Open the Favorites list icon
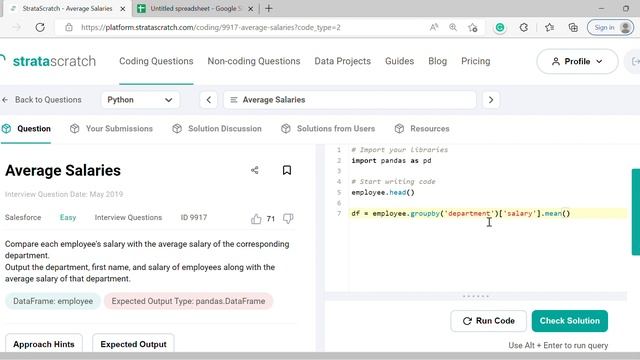 coord(549,27)
